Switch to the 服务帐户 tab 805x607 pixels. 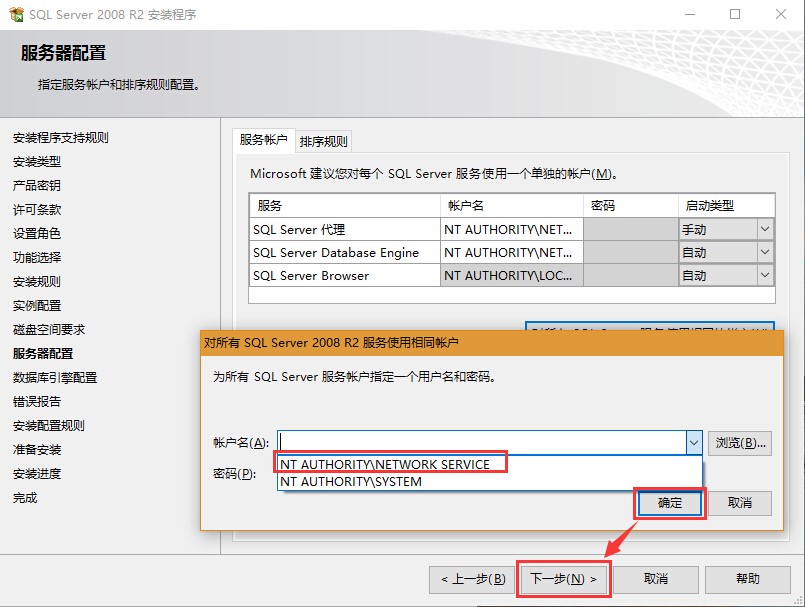click(x=263, y=141)
